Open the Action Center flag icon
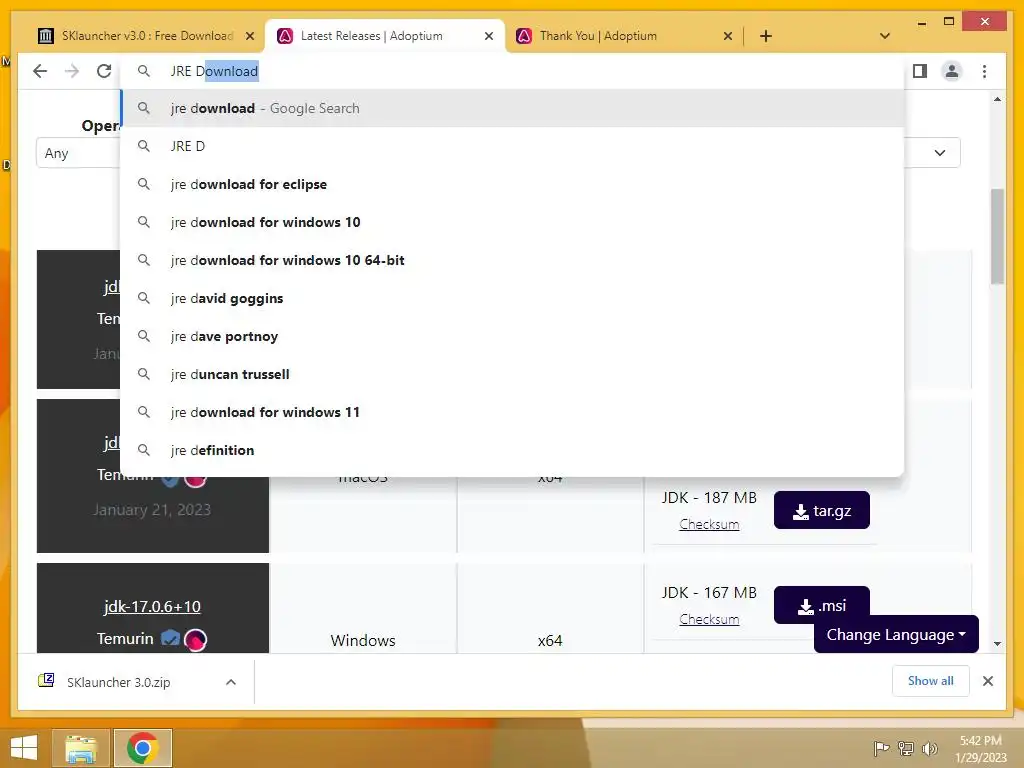 [x=881, y=748]
